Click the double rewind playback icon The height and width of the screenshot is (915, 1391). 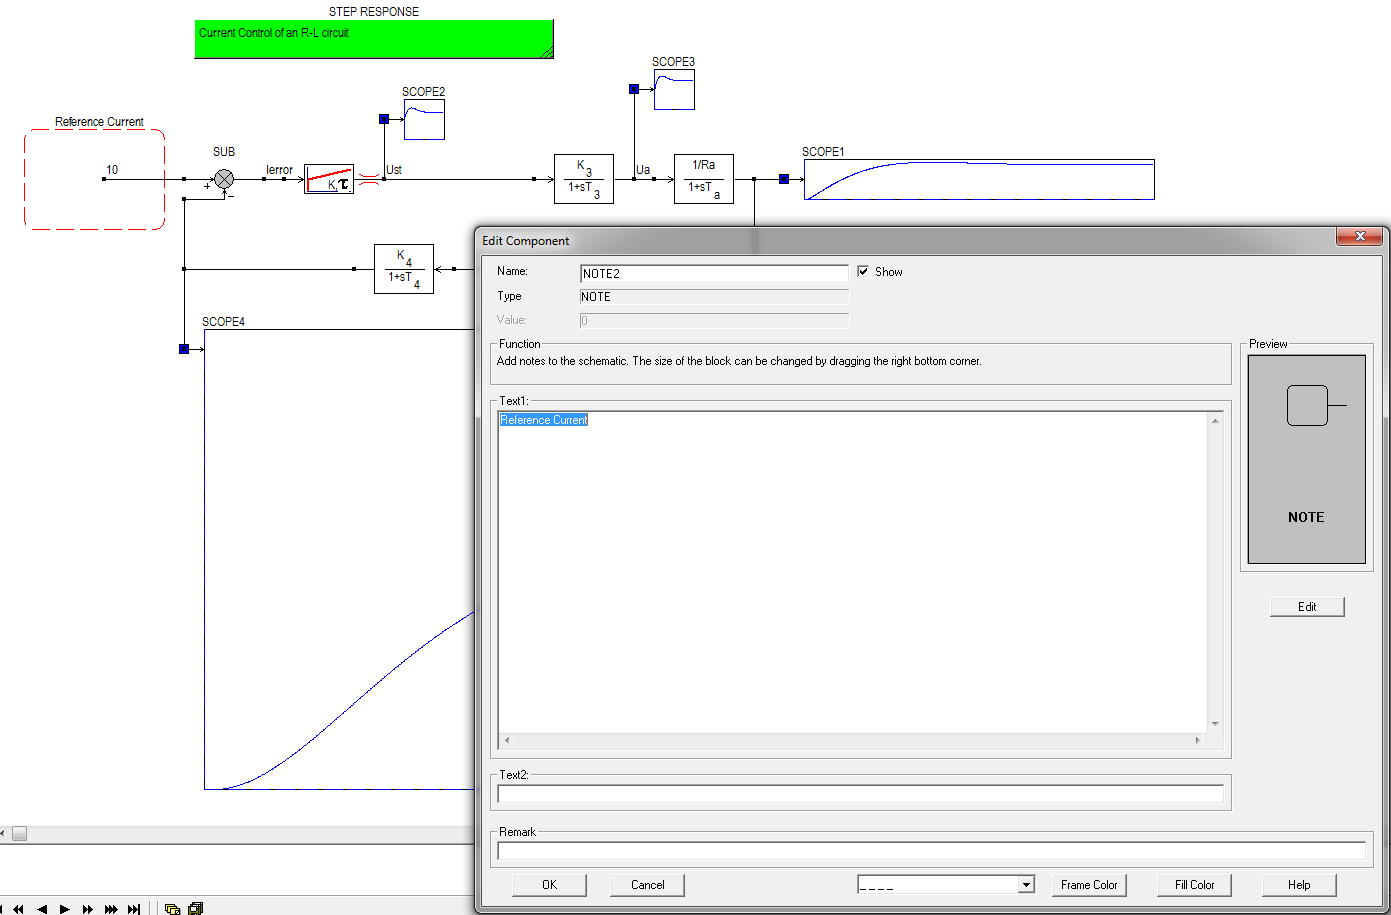(18, 909)
